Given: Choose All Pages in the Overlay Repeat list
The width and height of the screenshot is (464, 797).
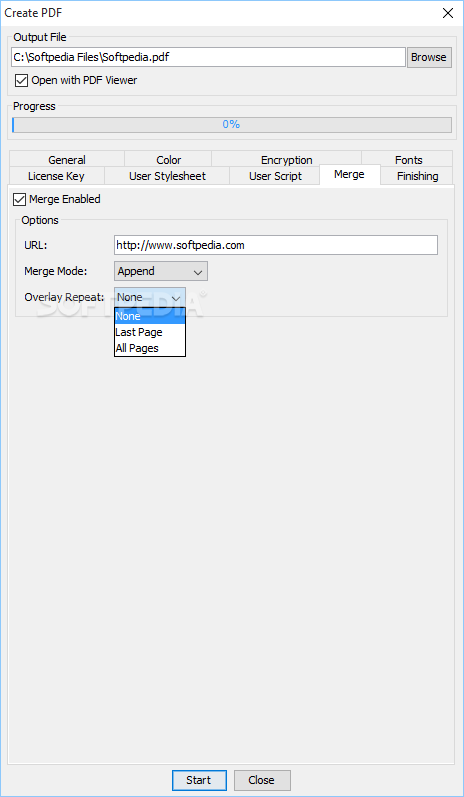Looking at the screenshot, I should click(150, 348).
